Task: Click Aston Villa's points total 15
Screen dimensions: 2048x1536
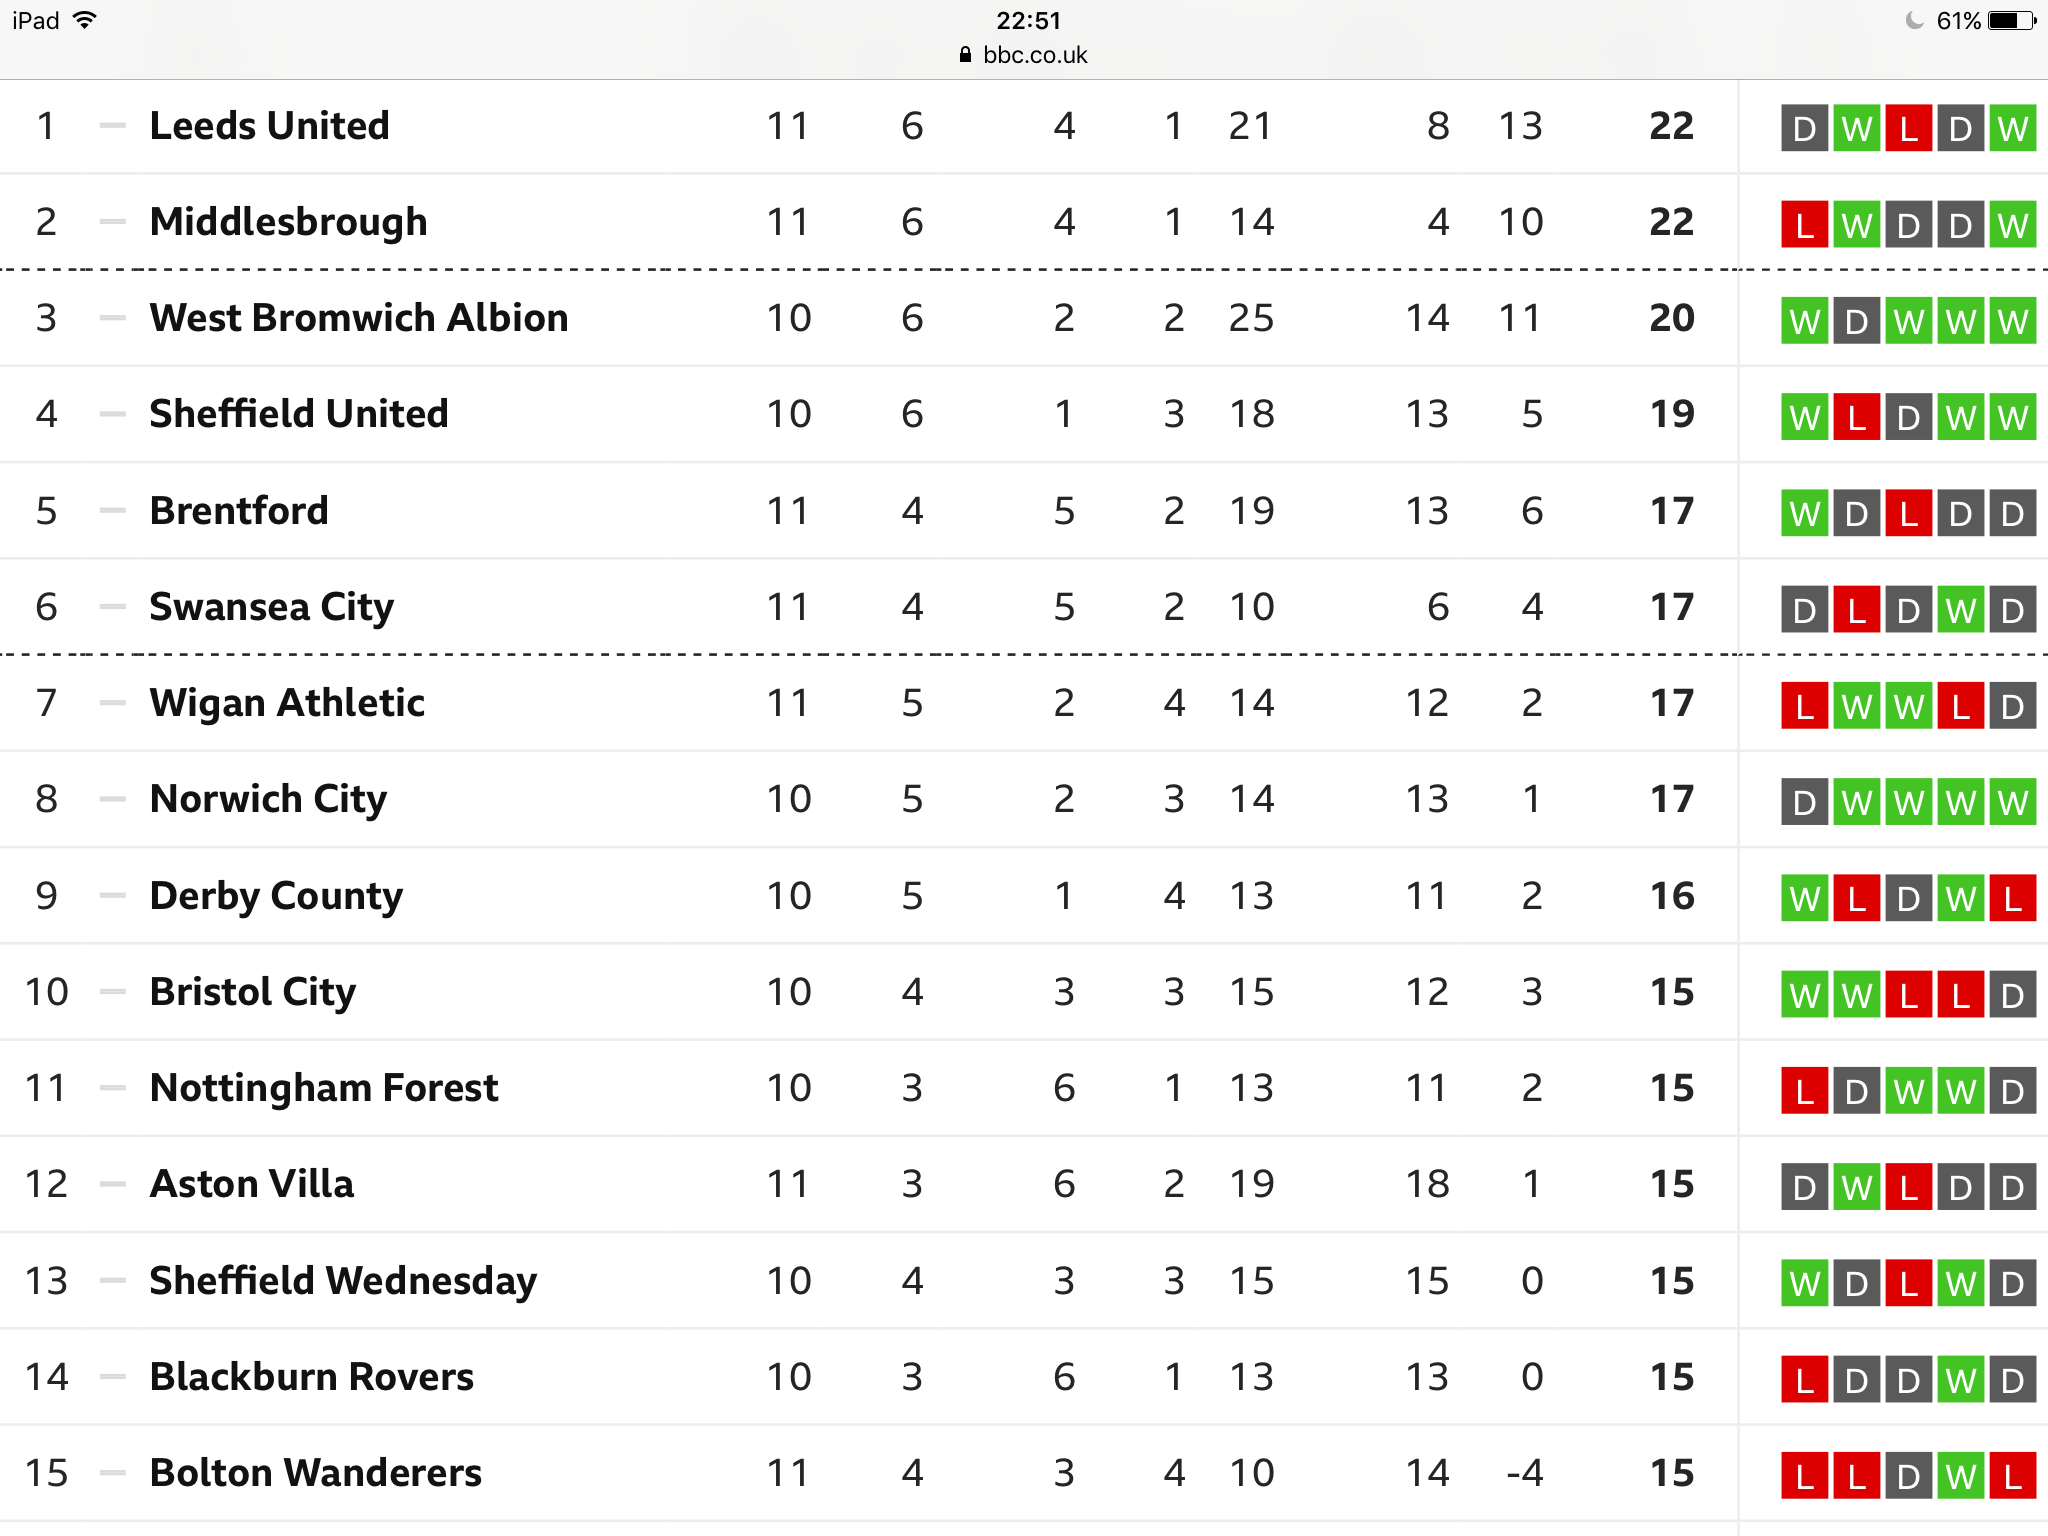Action: pyautogui.click(x=1672, y=1185)
